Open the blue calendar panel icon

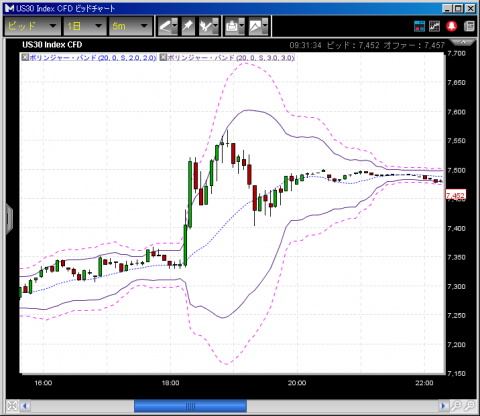click(x=419, y=26)
